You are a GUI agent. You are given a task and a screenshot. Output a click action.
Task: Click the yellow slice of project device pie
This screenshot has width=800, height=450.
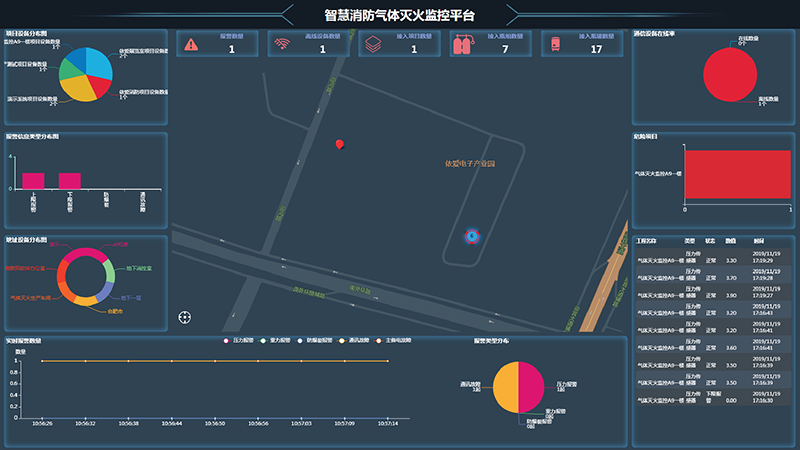(79, 89)
